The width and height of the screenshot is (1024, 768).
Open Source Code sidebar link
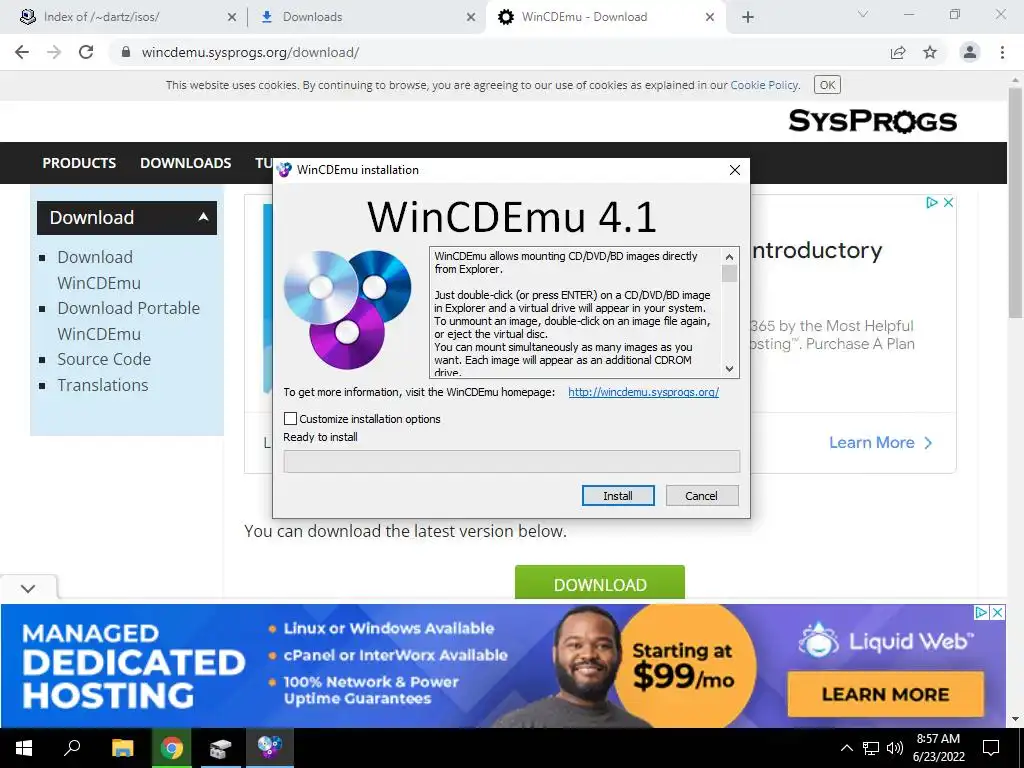(104, 359)
